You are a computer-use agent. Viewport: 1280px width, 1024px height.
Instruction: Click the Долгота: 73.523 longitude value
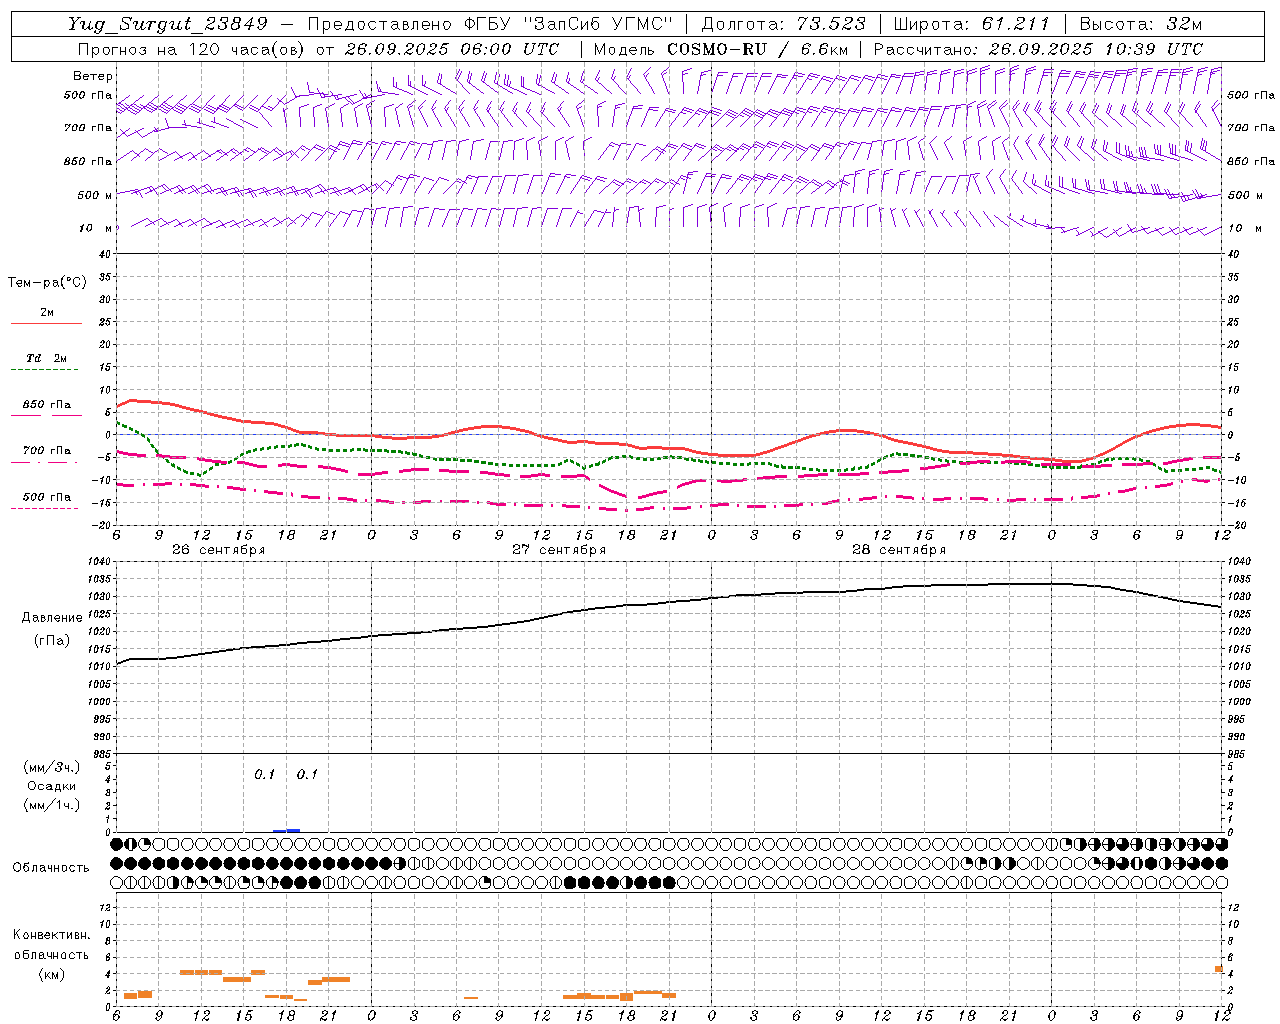pyautogui.click(x=784, y=24)
